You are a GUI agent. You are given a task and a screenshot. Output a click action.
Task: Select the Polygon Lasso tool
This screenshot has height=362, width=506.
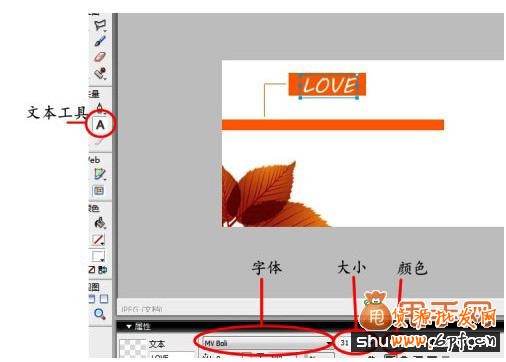(100, 25)
